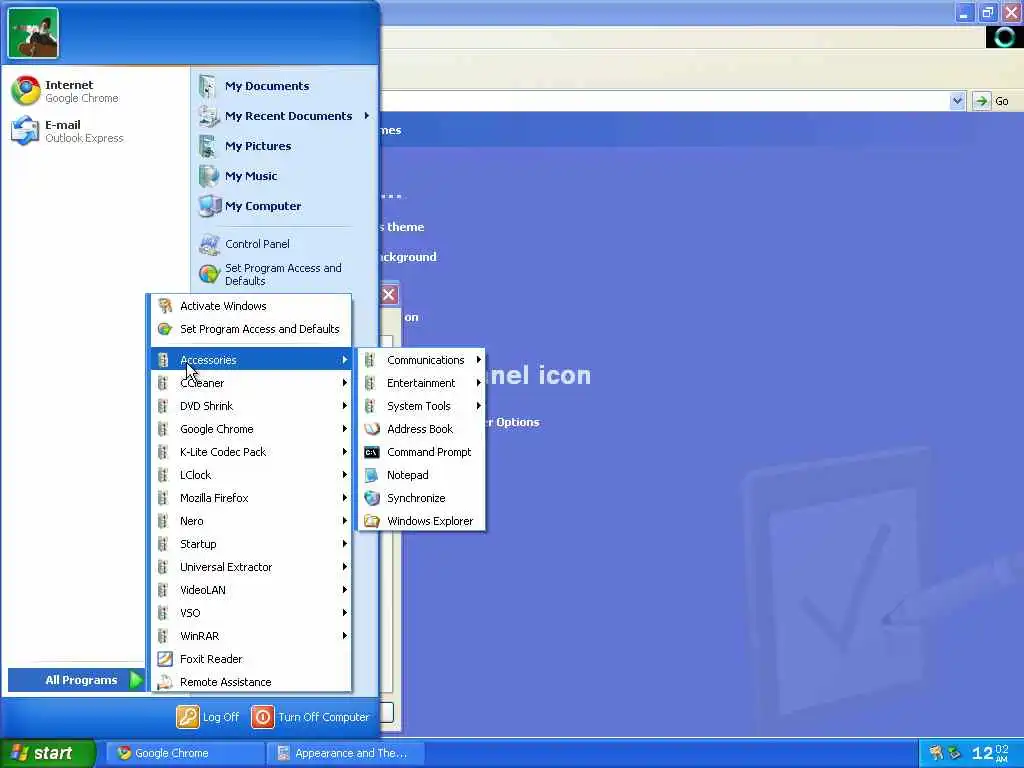
Task: Click the red Turn Off Computer icon
Action: (x=263, y=717)
